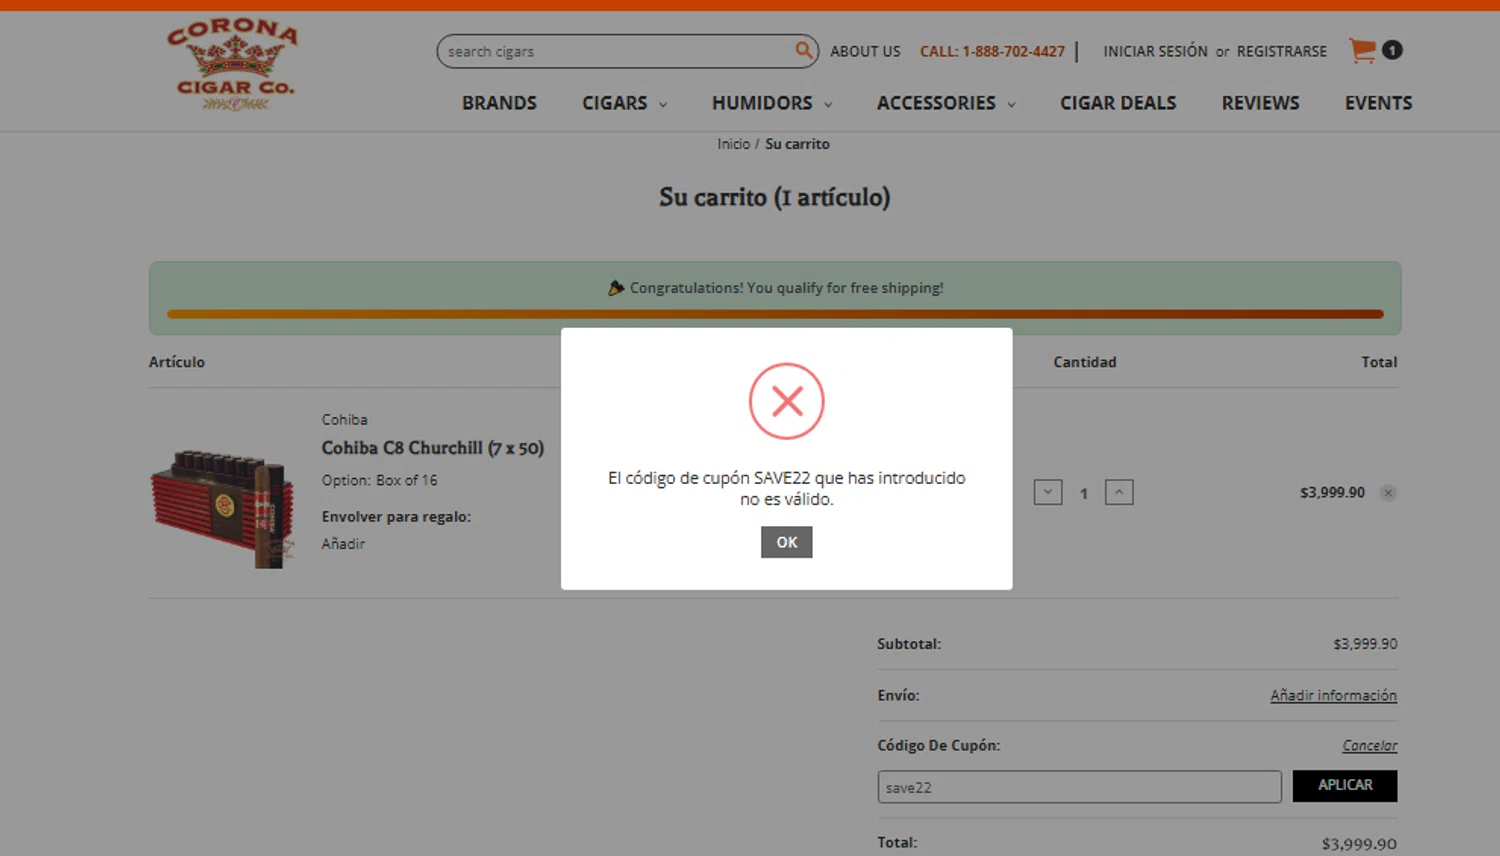
Task: Click the Su carrito breadcrumb
Action: pyautogui.click(x=797, y=144)
